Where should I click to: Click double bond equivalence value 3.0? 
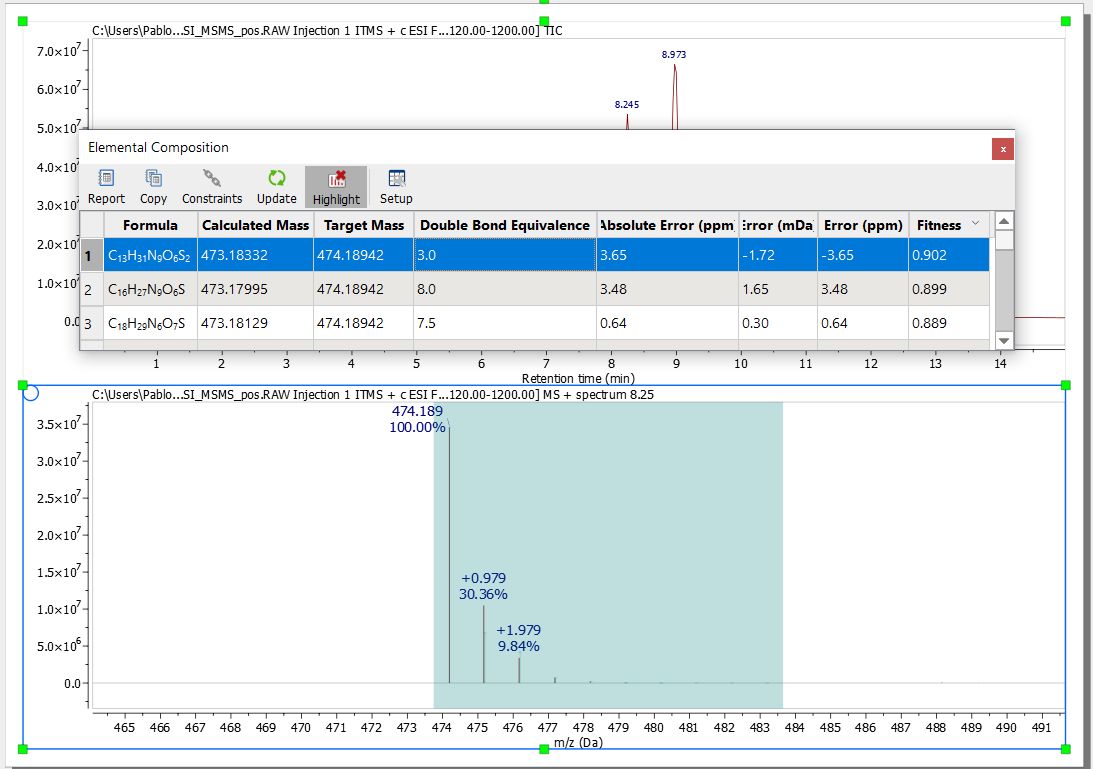[x=427, y=255]
